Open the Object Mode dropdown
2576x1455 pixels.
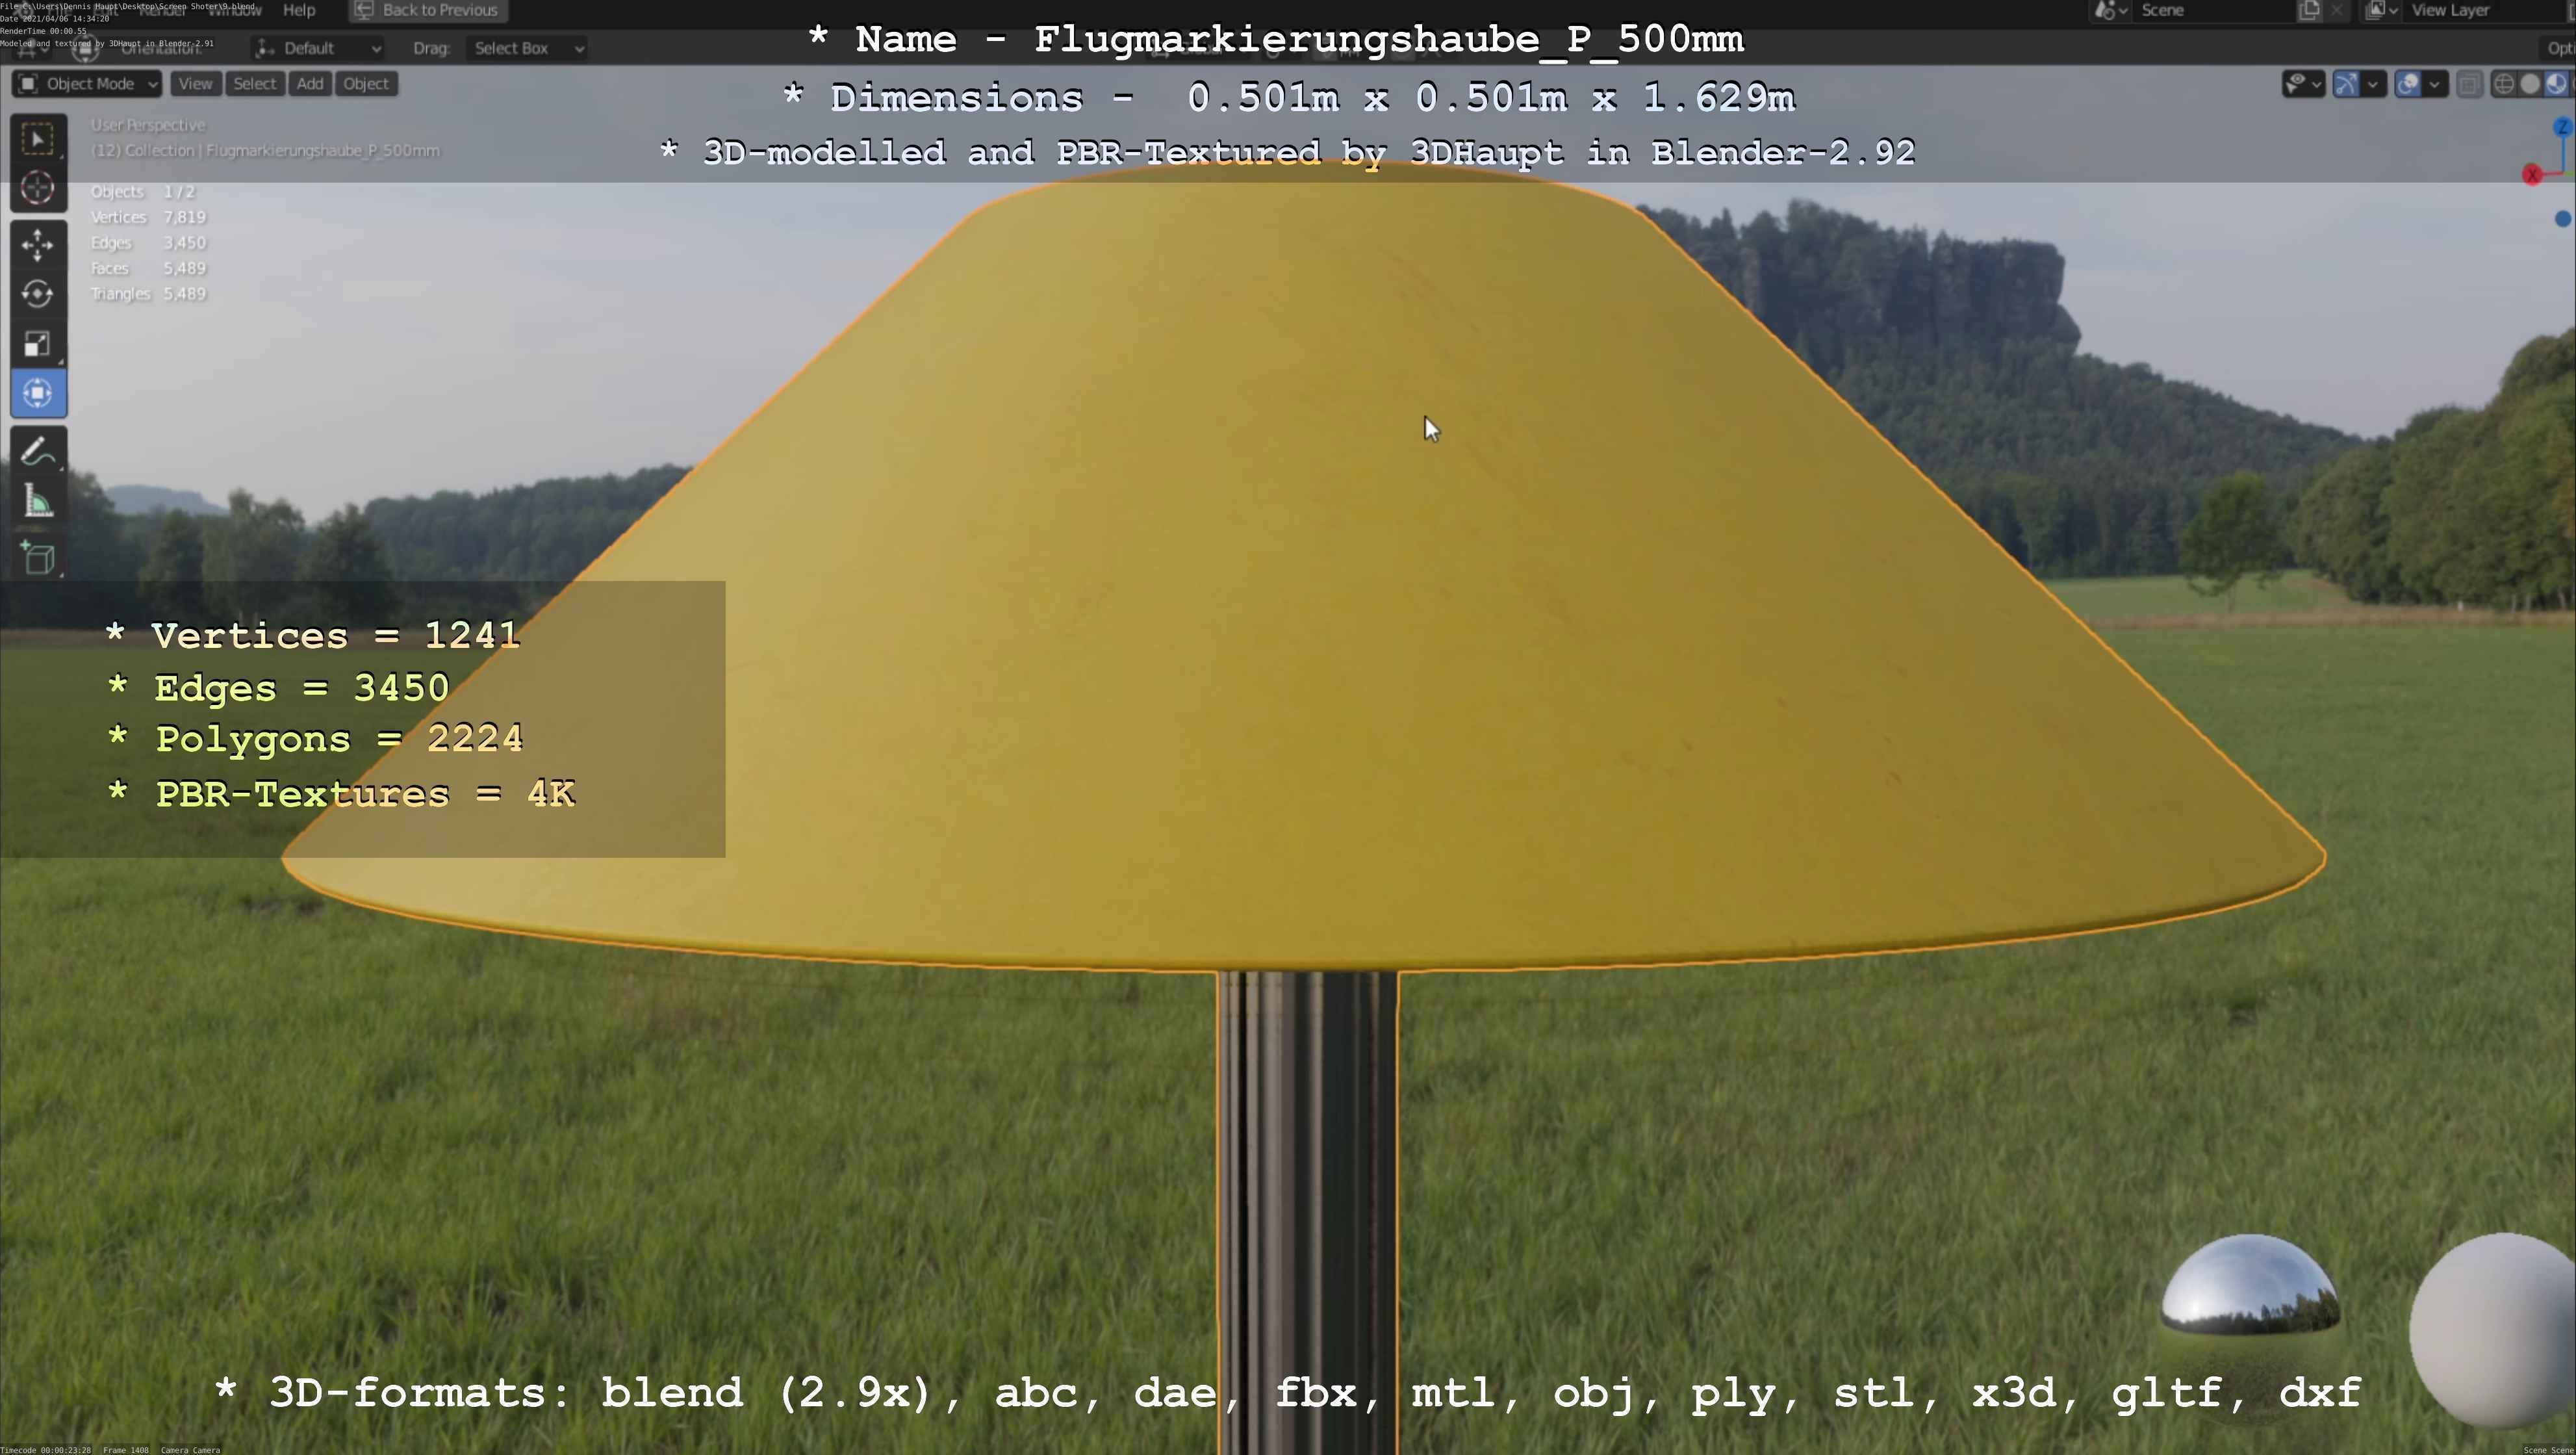(x=87, y=84)
